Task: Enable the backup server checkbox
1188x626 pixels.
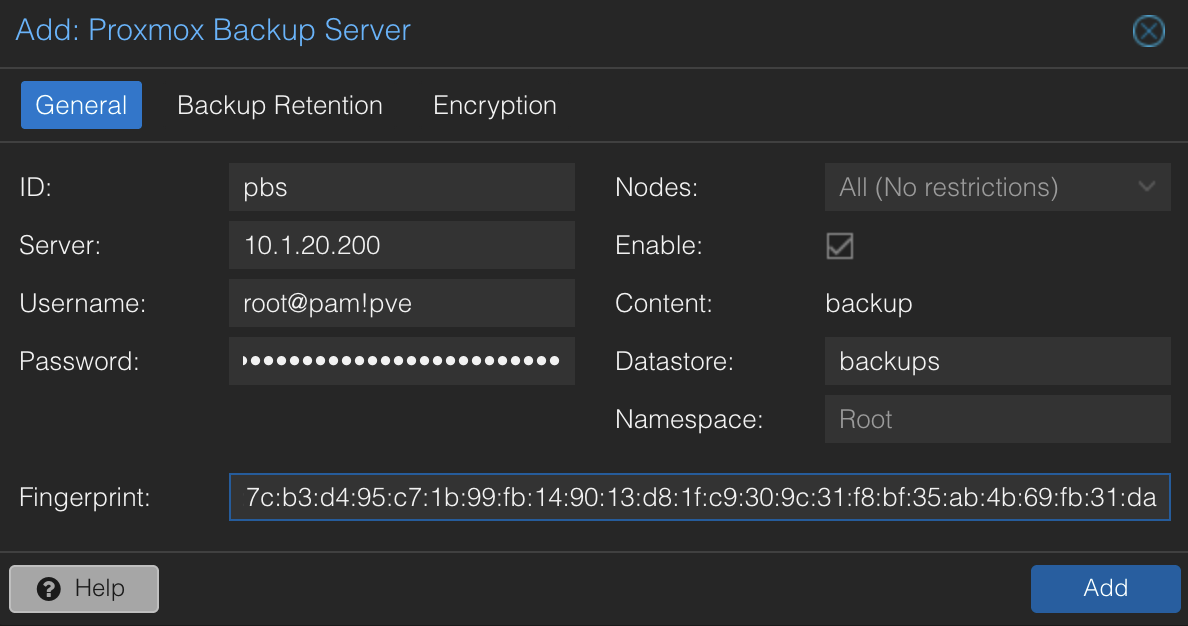Action: coord(839,245)
